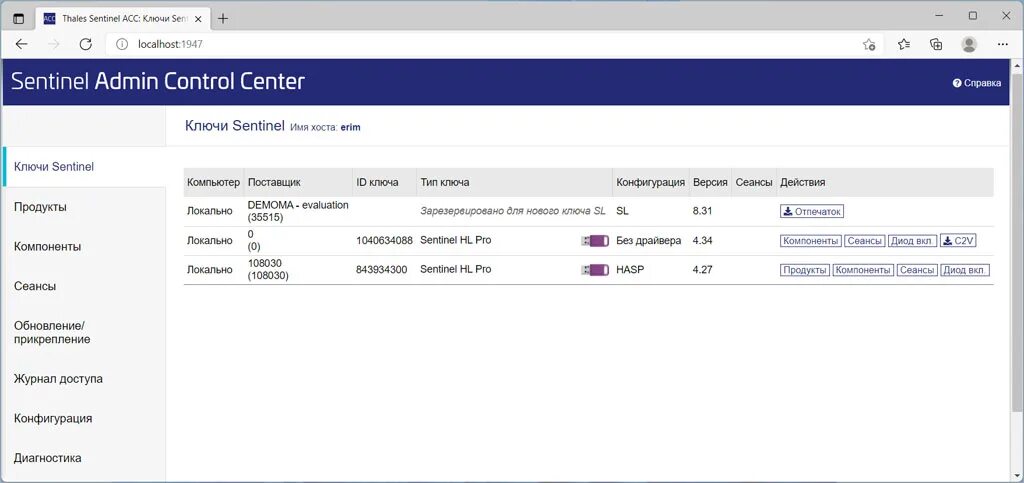Click 108030 vendor cell

(268, 270)
